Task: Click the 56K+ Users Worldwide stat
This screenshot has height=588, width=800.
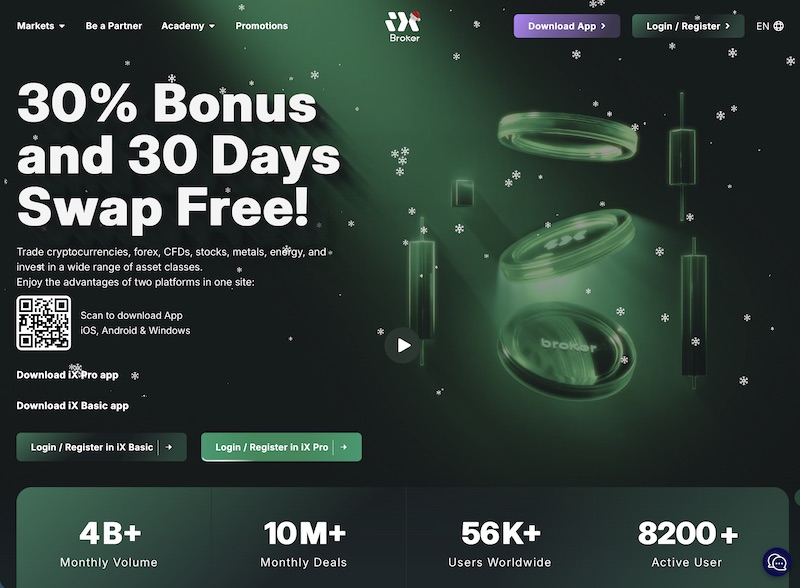Action: coord(499,544)
